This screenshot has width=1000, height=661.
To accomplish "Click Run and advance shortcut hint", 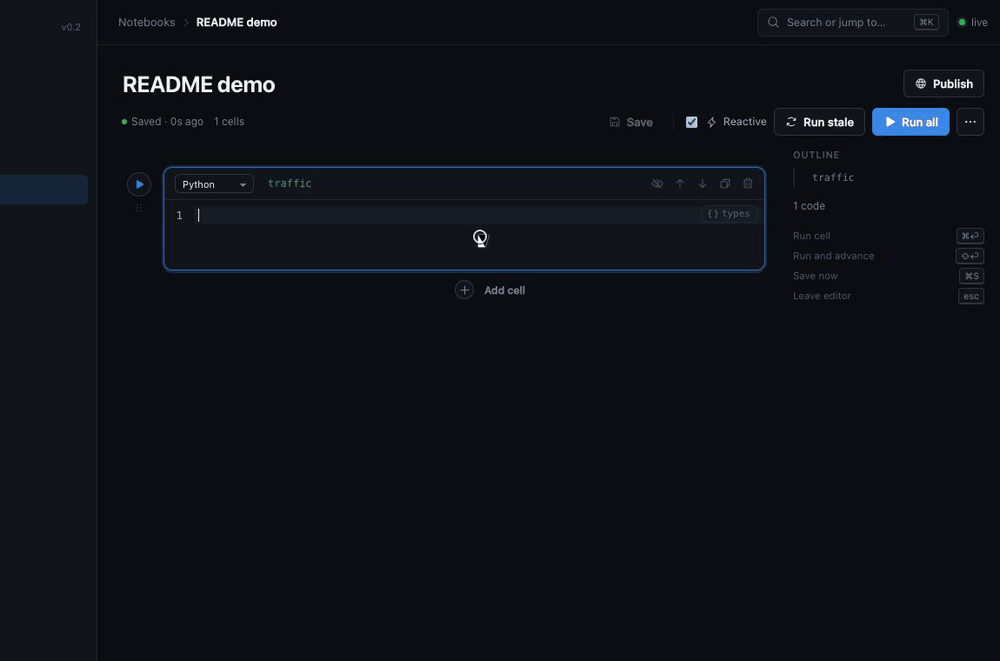I will click(x=834, y=256).
